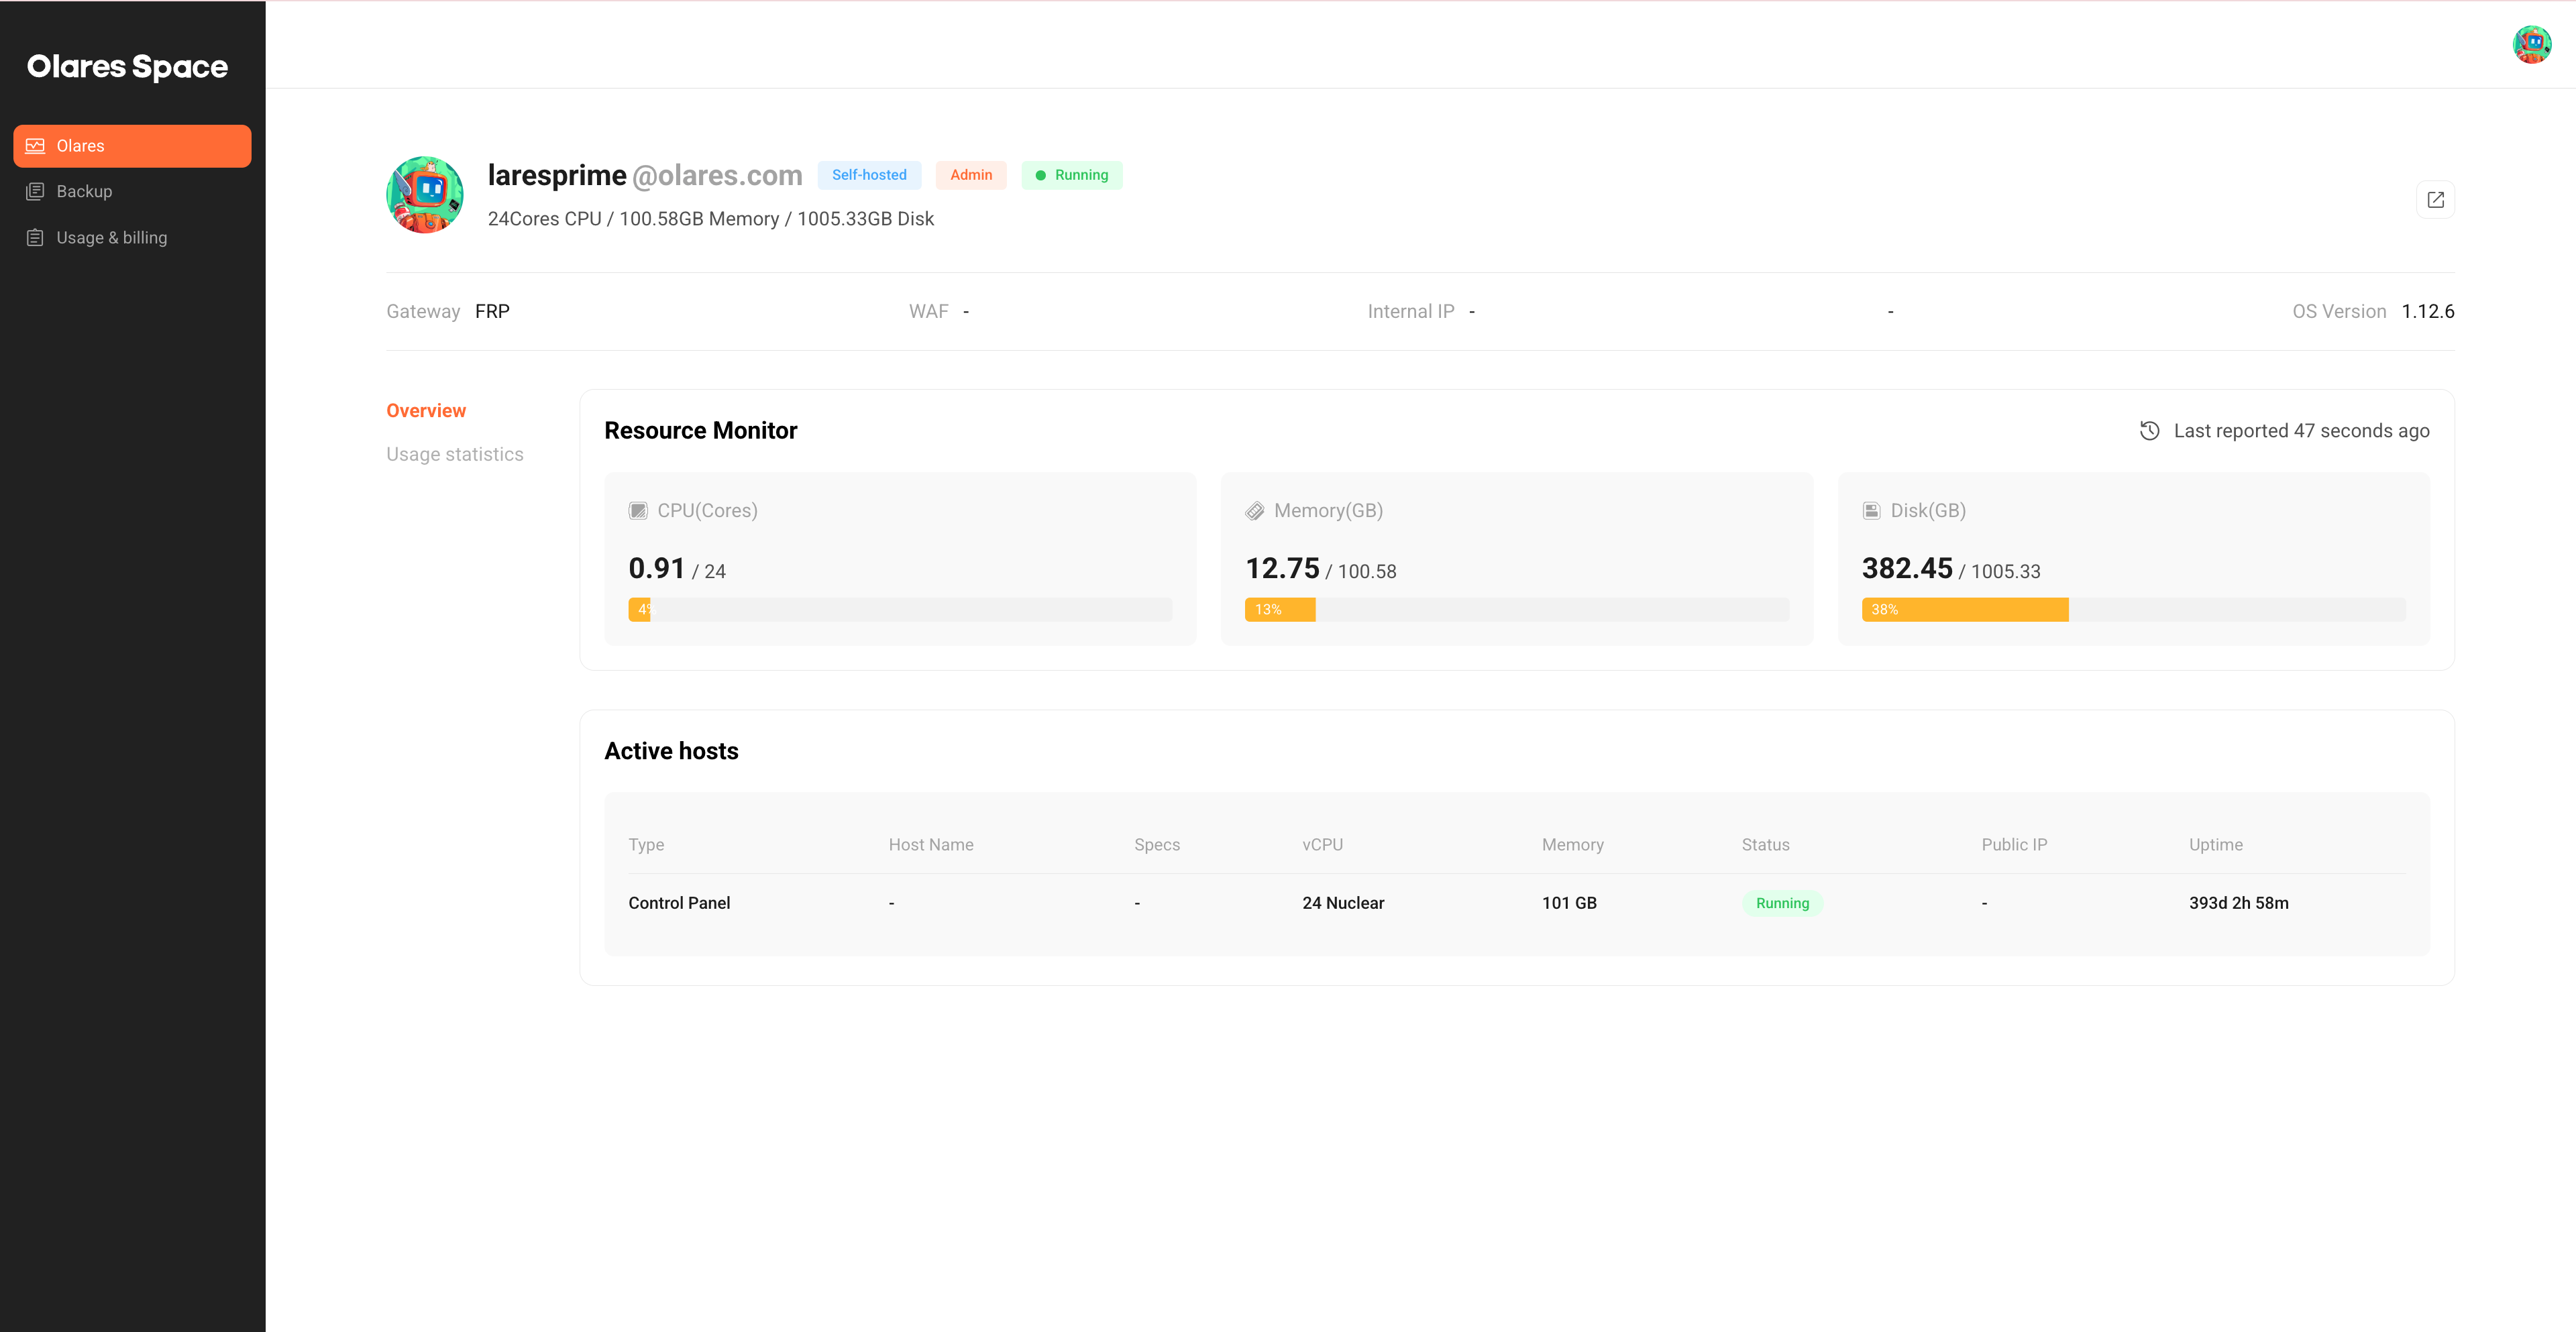Click the Admin badge

tap(971, 175)
